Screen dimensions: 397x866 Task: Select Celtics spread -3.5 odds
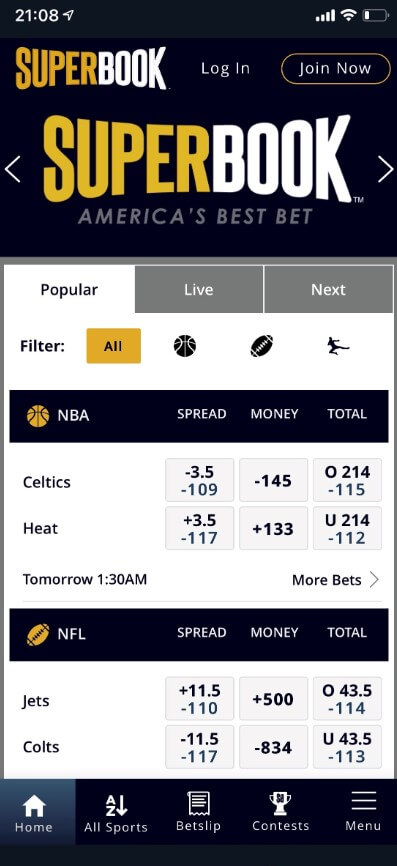(199, 480)
